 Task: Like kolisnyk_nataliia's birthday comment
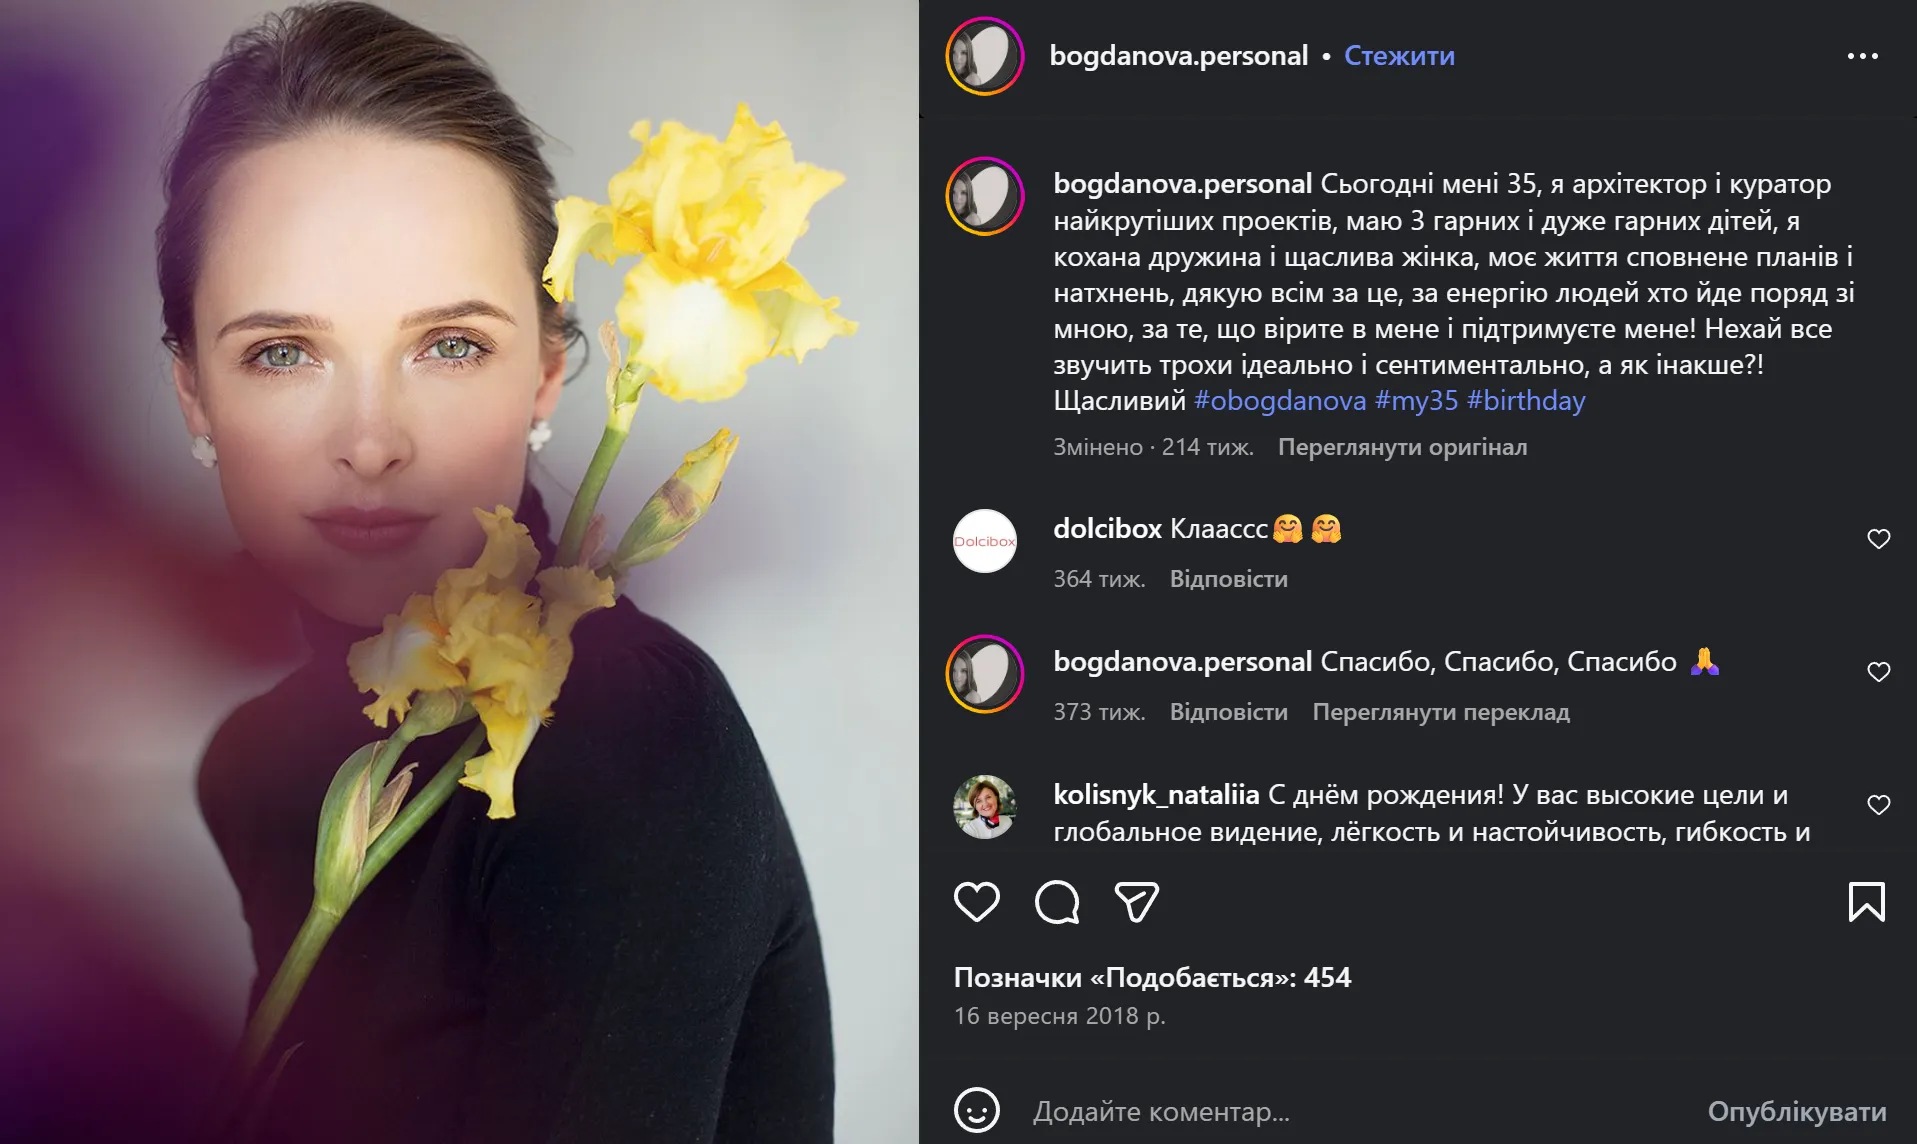tap(1878, 805)
